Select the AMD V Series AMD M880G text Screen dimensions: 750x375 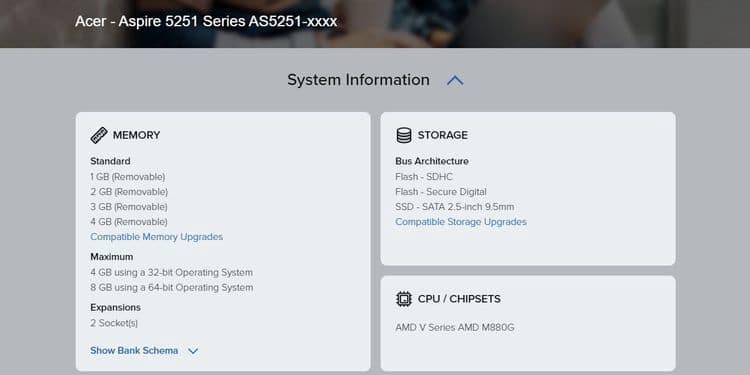coord(455,328)
